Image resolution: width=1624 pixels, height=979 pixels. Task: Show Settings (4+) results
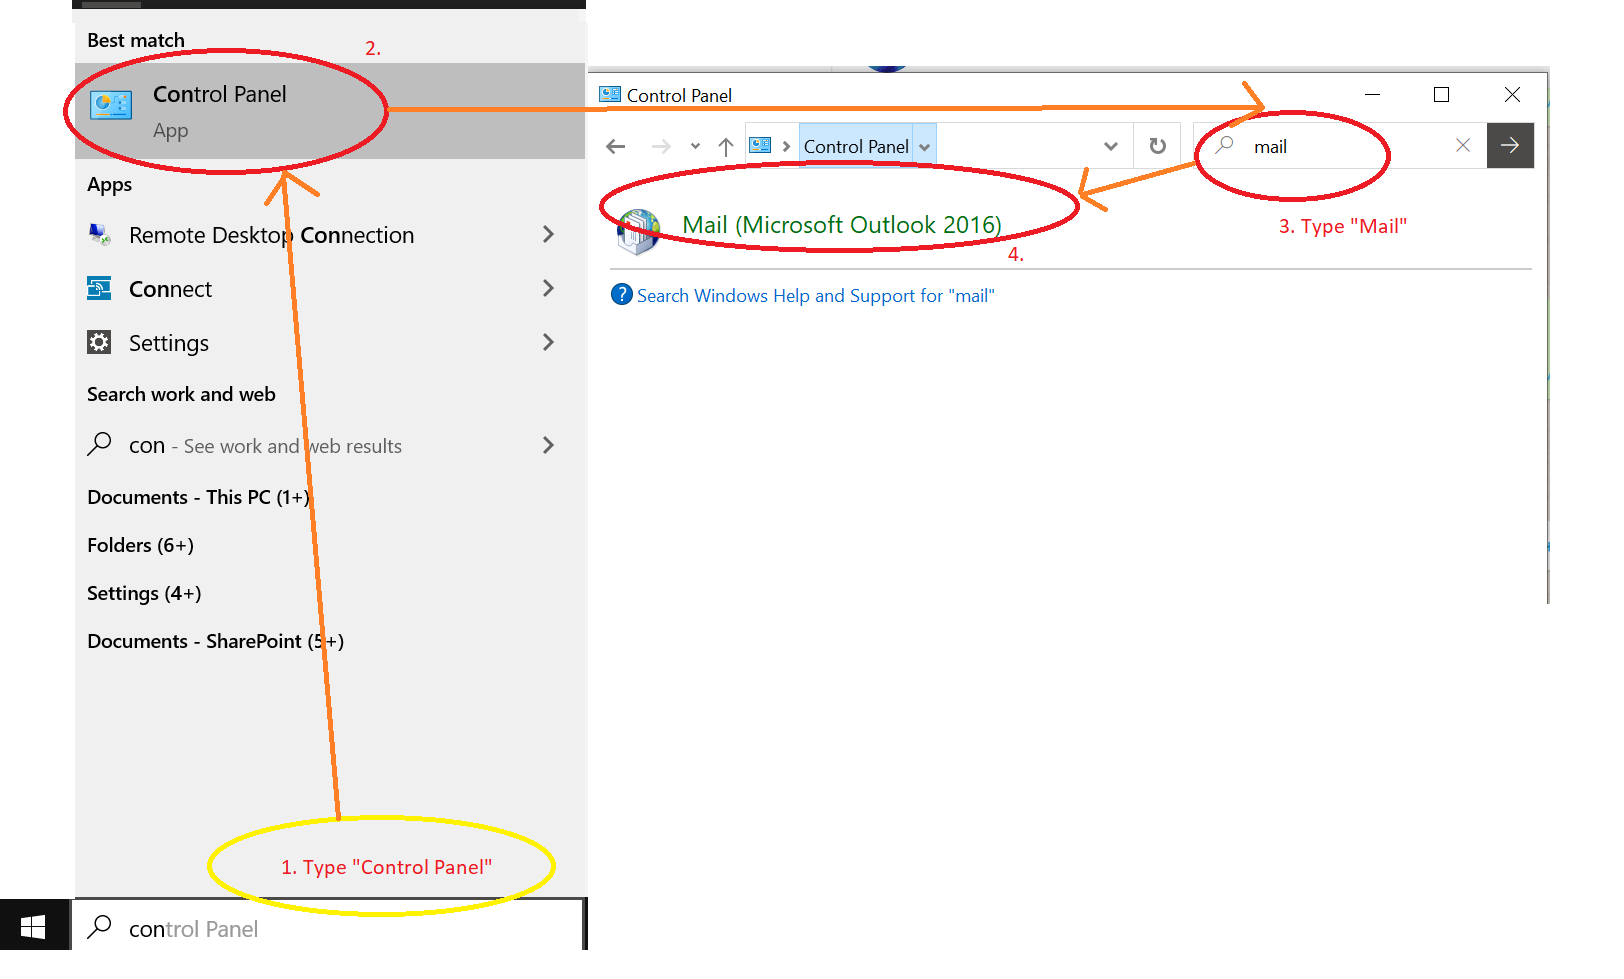click(x=144, y=593)
